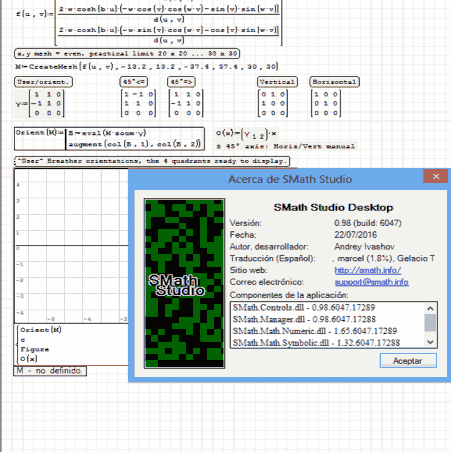Click the 'M - no definido.' error message
This screenshot has width=451, height=452.
pos(50,371)
